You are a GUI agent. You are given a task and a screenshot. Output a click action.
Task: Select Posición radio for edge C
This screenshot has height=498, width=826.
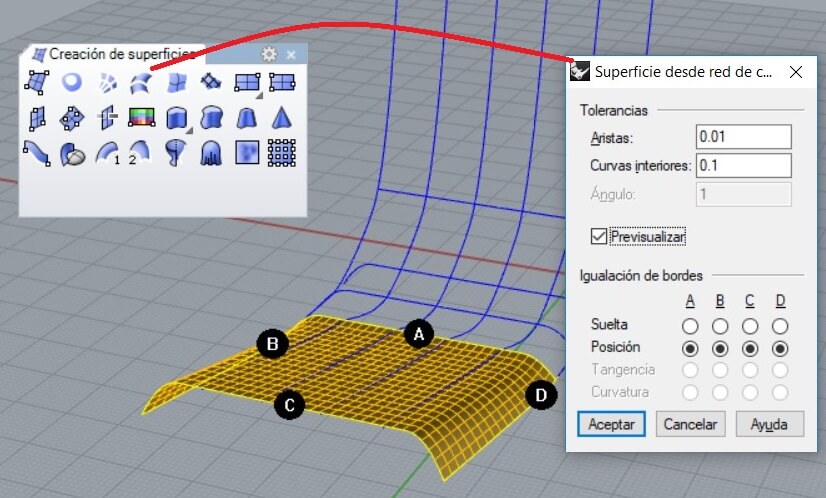750,349
